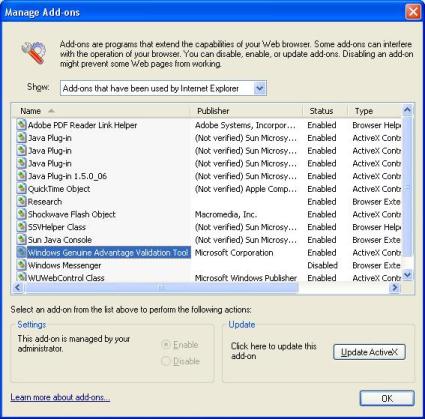Close the Manage Add-ons dialog
425x419 pixels.
pos(413,12)
